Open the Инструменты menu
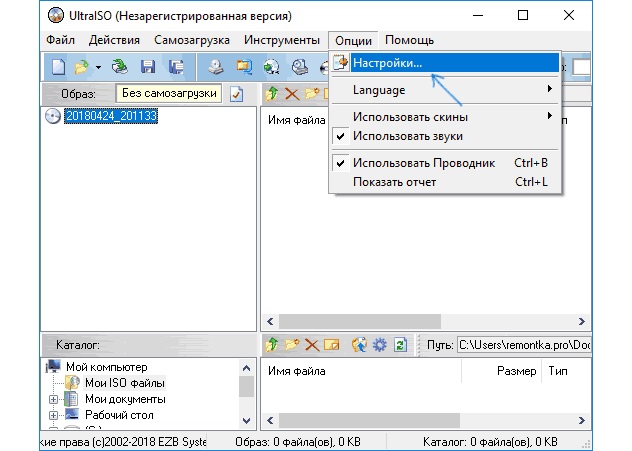The image size is (632, 451). click(x=282, y=40)
